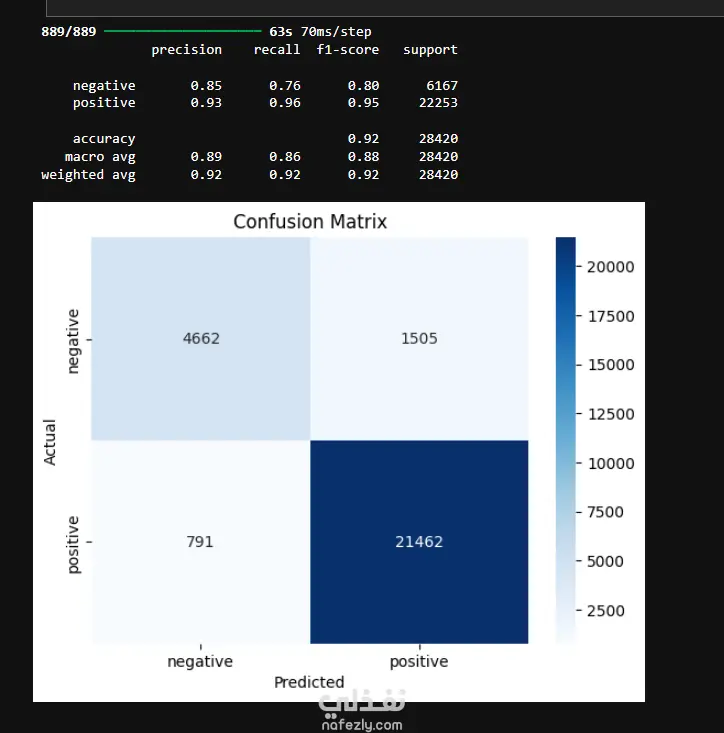Click weighted avg f1-score value
The width and height of the screenshot is (724, 733).
coord(363,174)
